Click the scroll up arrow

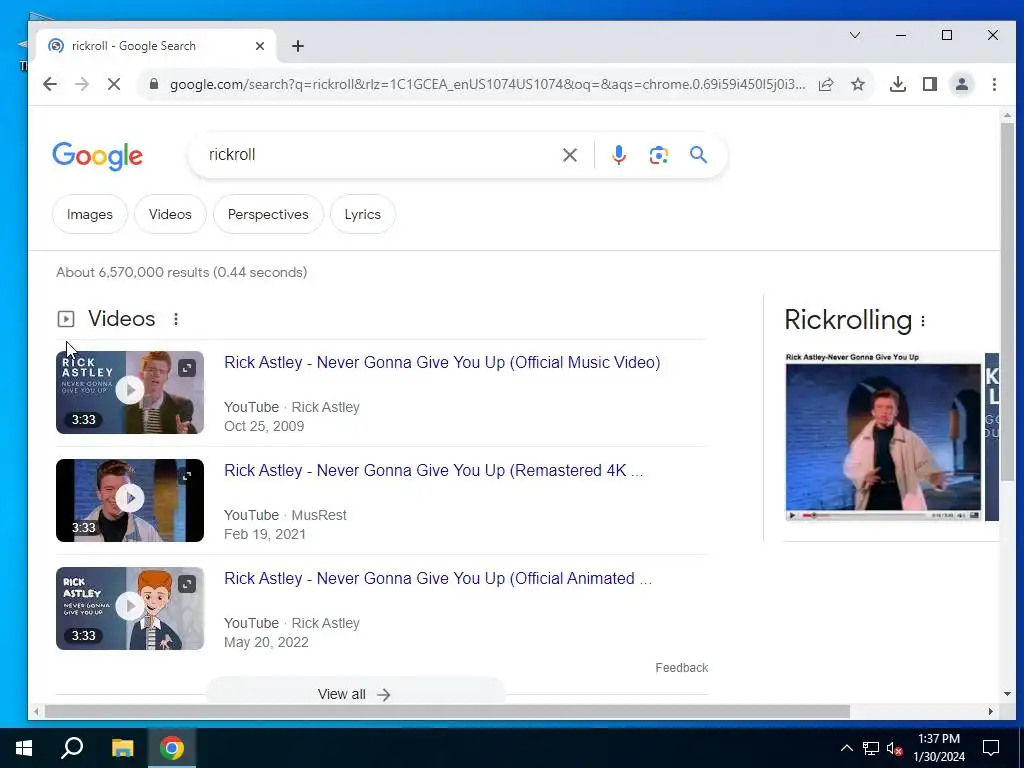(1008, 116)
